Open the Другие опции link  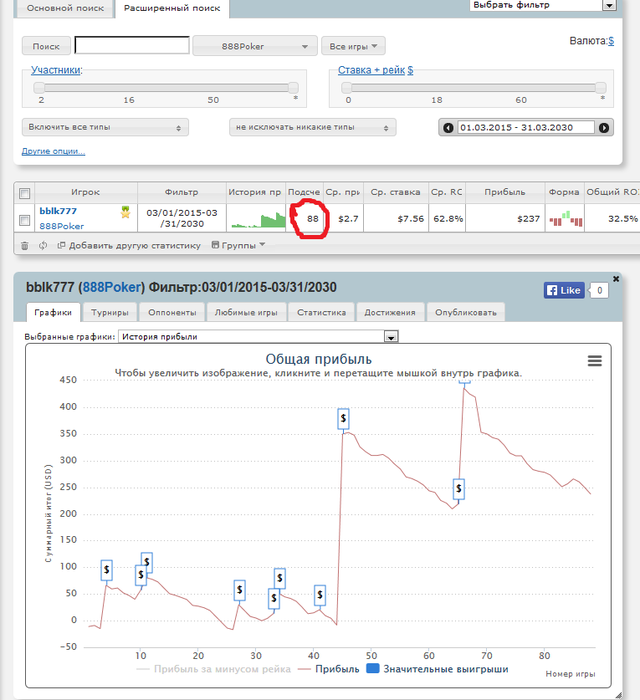(53, 151)
